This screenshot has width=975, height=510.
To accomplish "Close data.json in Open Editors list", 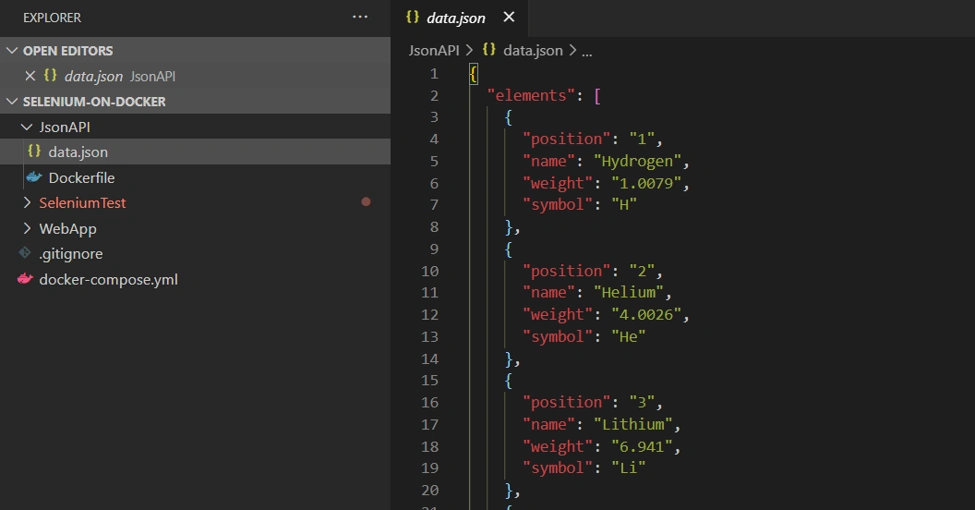I will pos(30,76).
